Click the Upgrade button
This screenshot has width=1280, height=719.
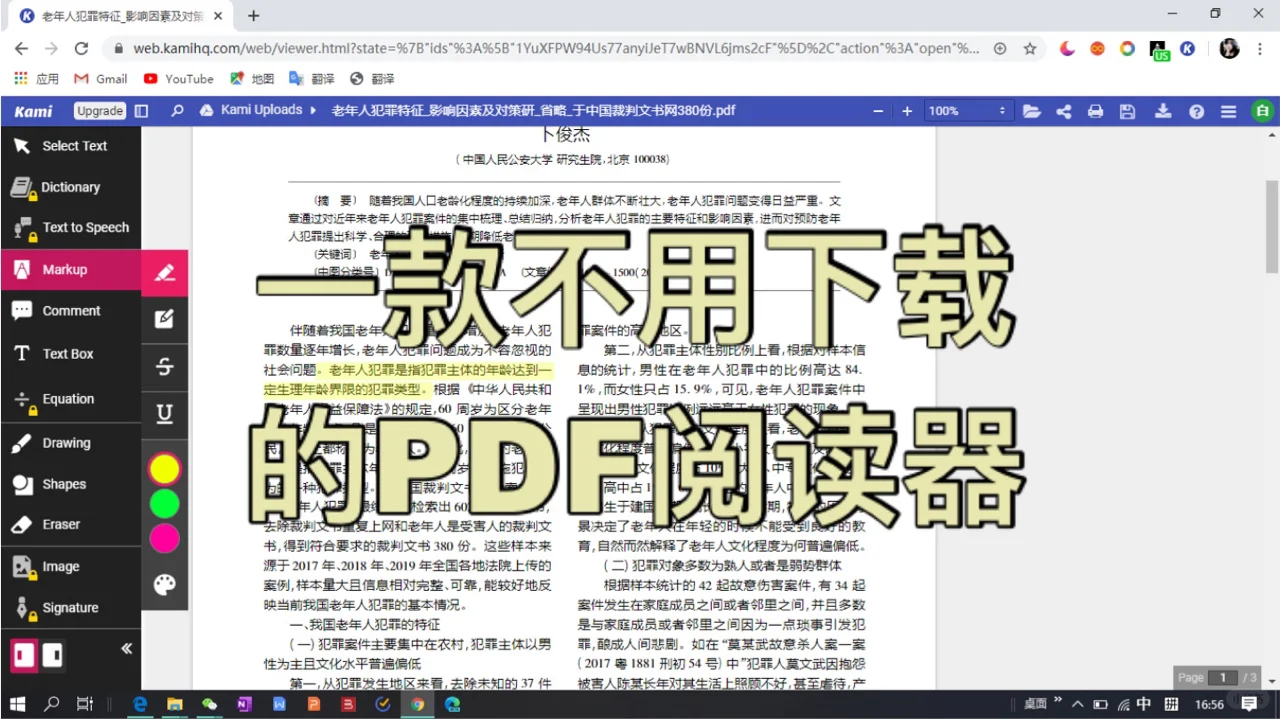point(99,111)
